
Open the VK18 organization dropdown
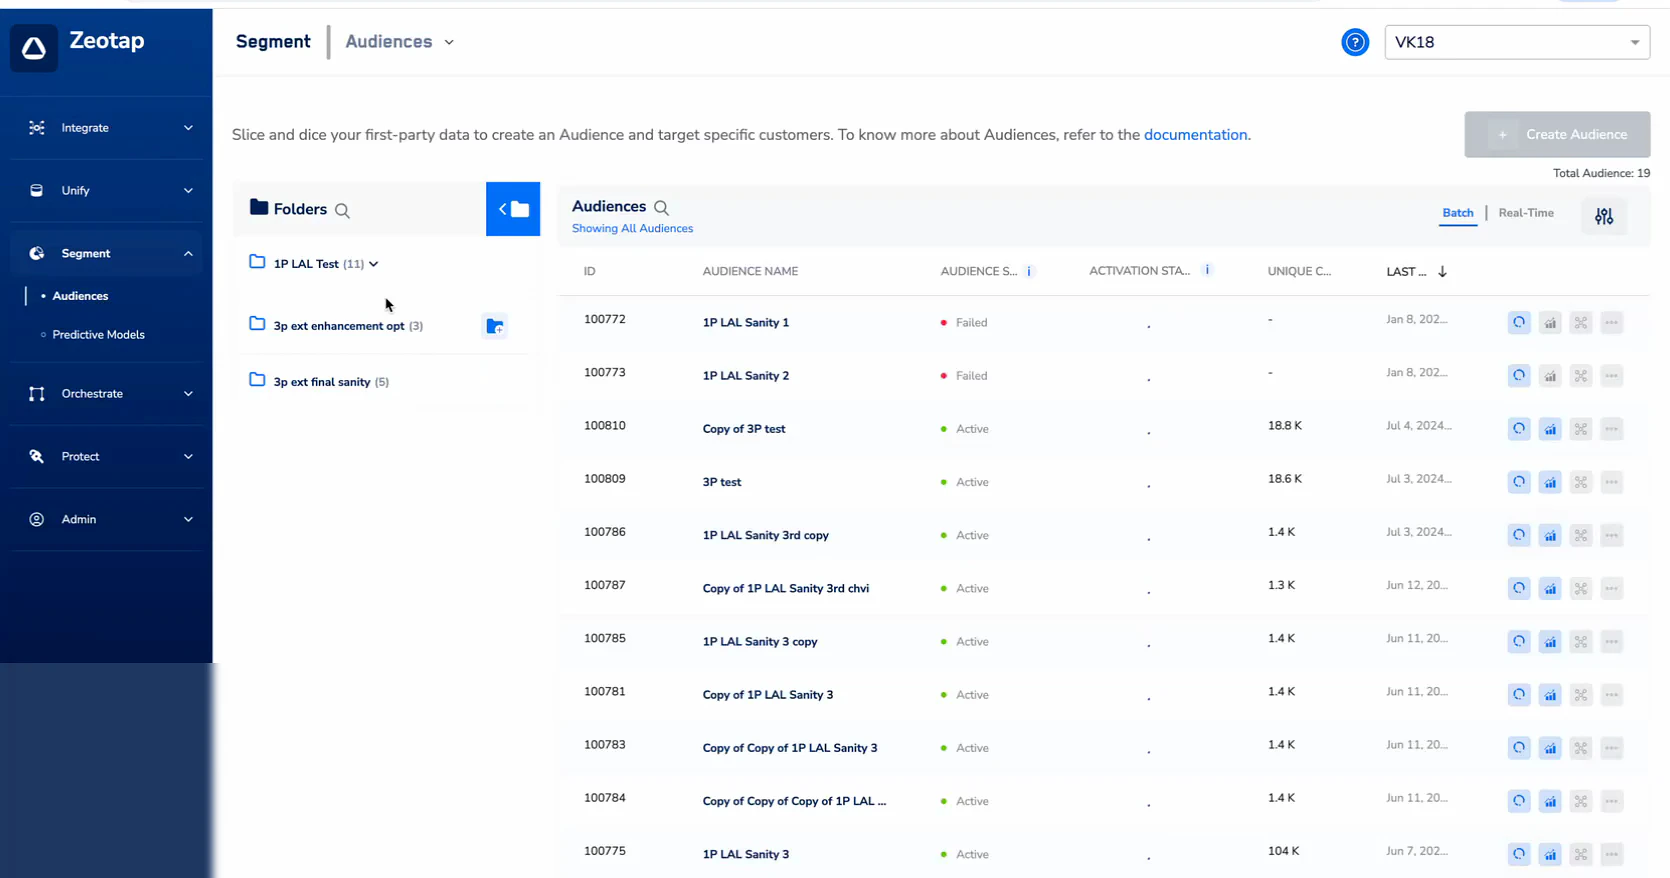[1516, 42]
